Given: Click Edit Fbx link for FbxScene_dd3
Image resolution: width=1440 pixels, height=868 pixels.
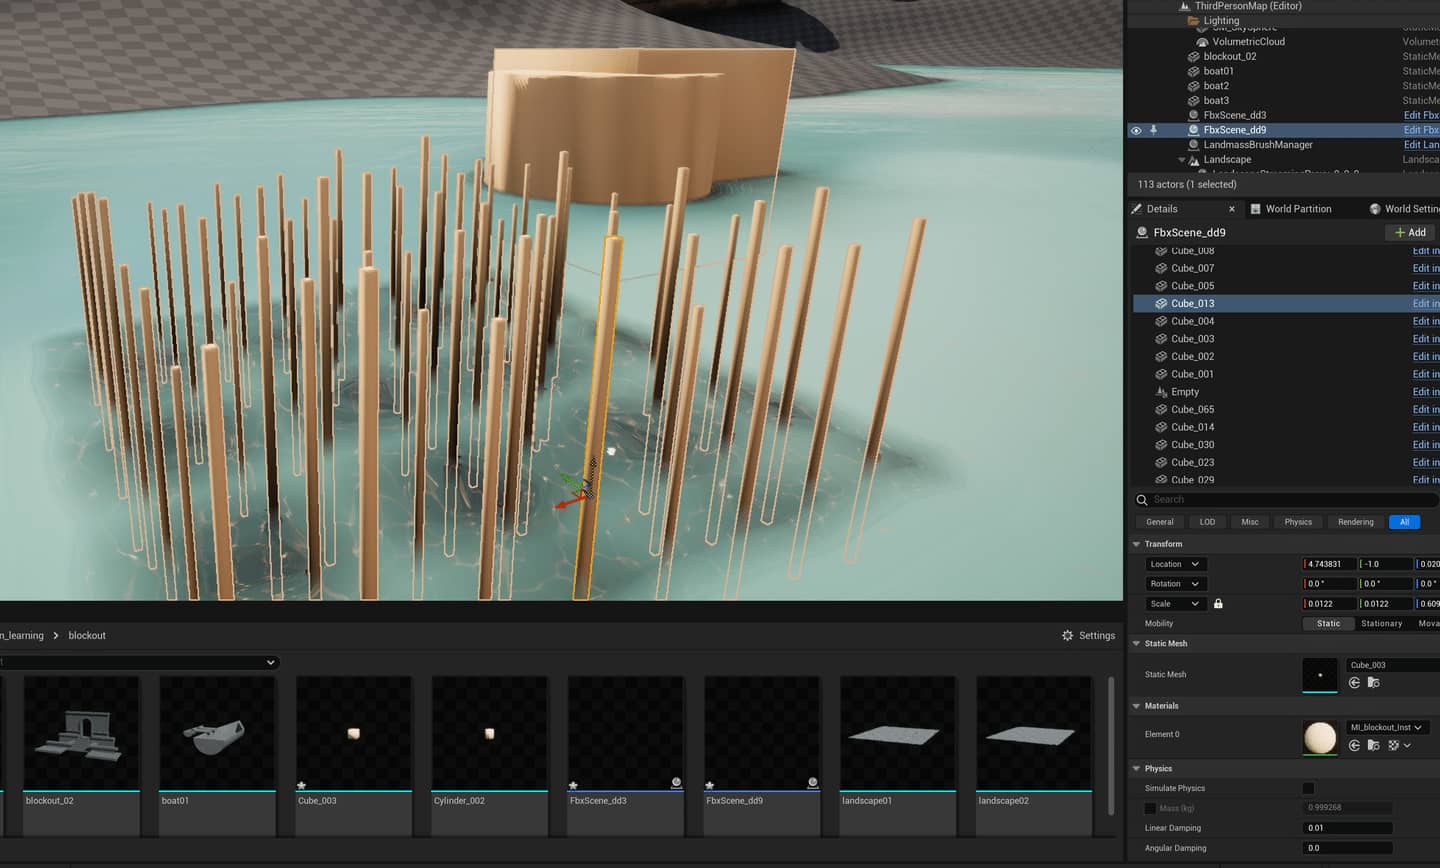Looking at the screenshot, I should [1421, 115].
